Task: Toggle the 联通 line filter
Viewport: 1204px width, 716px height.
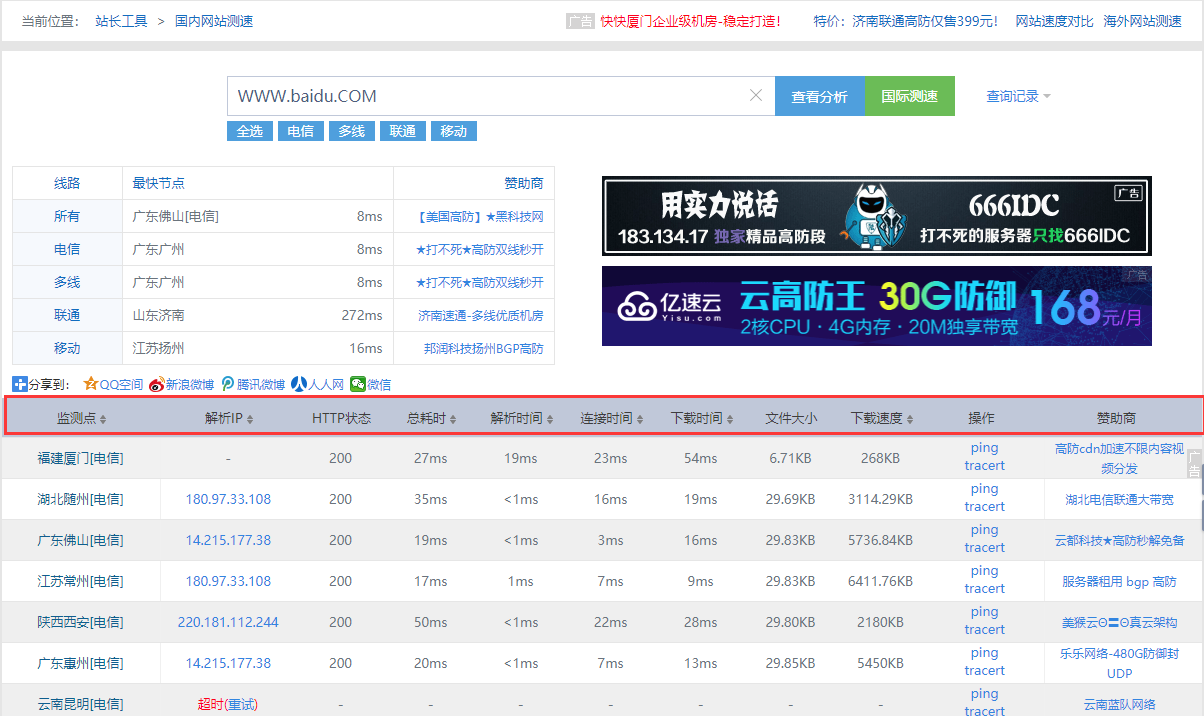Action: (x=403, y=131)
